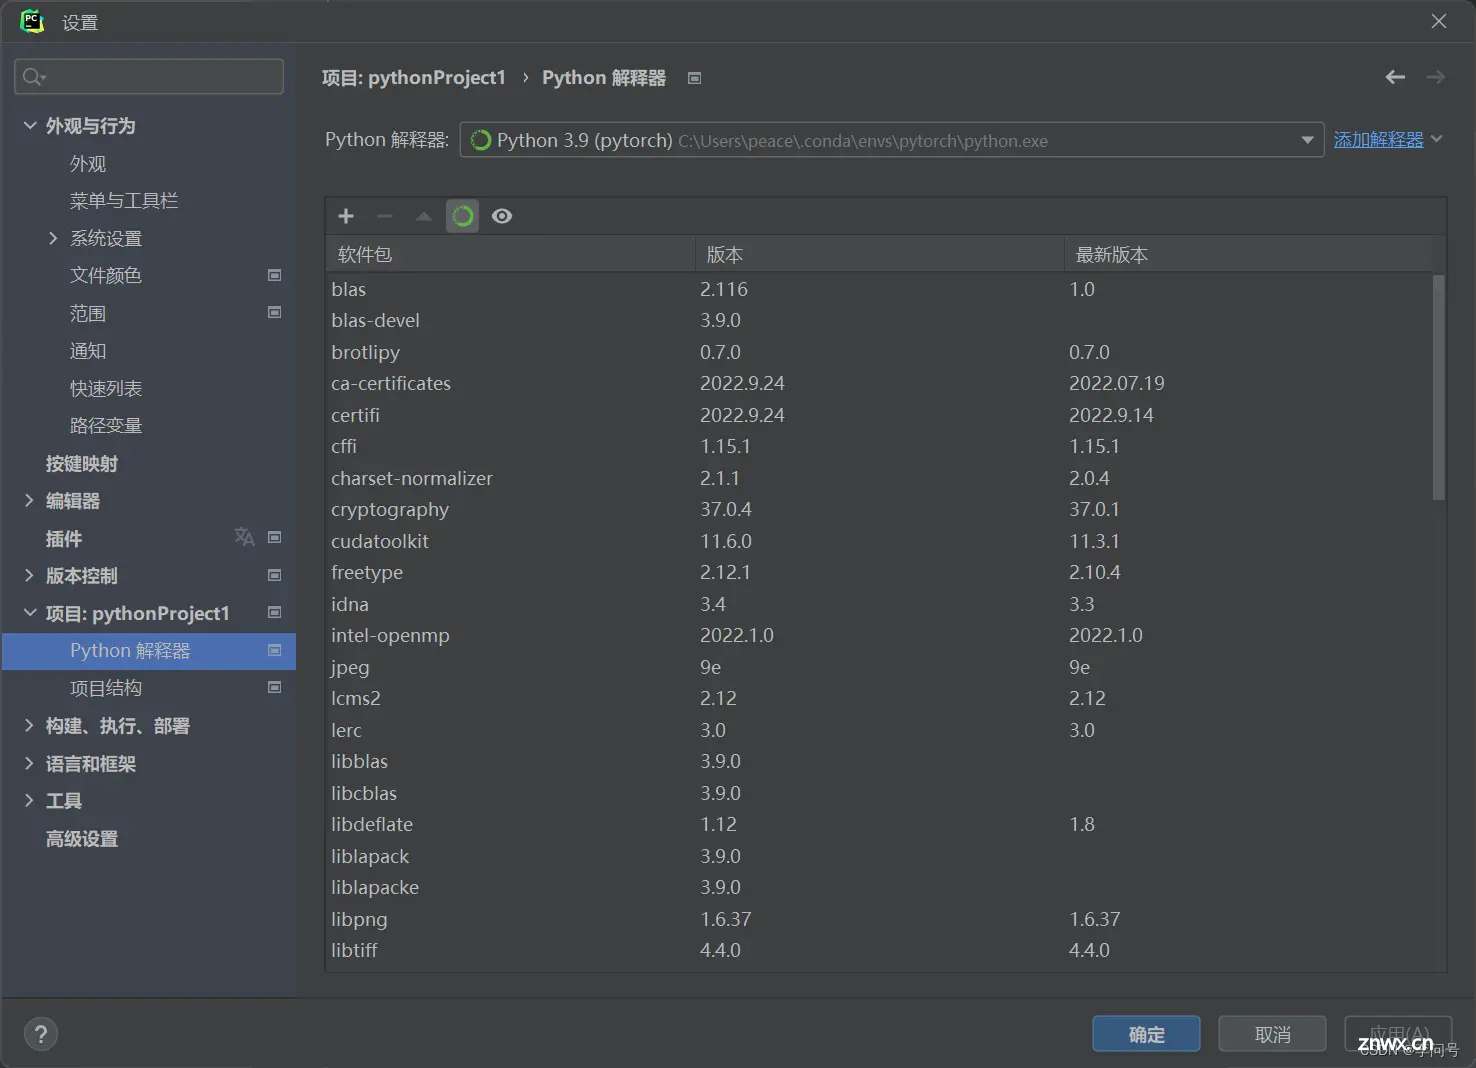Select the blas package row

[x=880, y=289]
